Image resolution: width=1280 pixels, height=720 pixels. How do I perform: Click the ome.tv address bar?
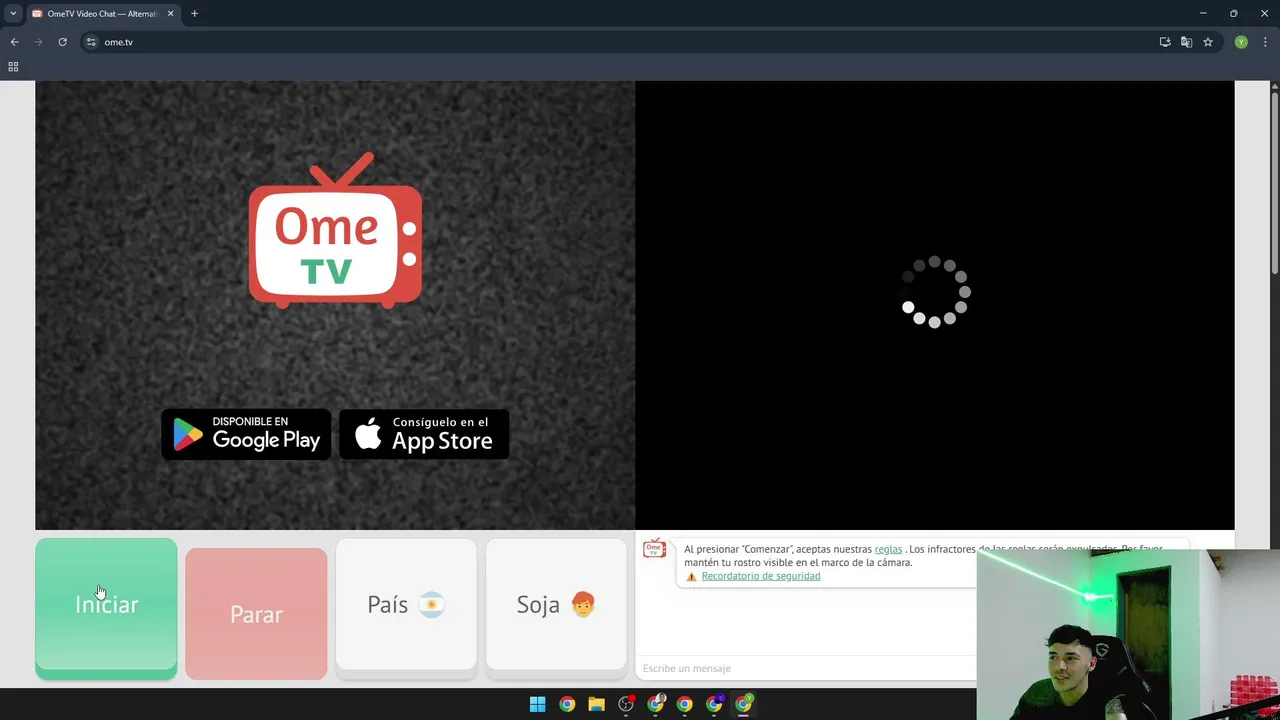[x=620, y=42]
